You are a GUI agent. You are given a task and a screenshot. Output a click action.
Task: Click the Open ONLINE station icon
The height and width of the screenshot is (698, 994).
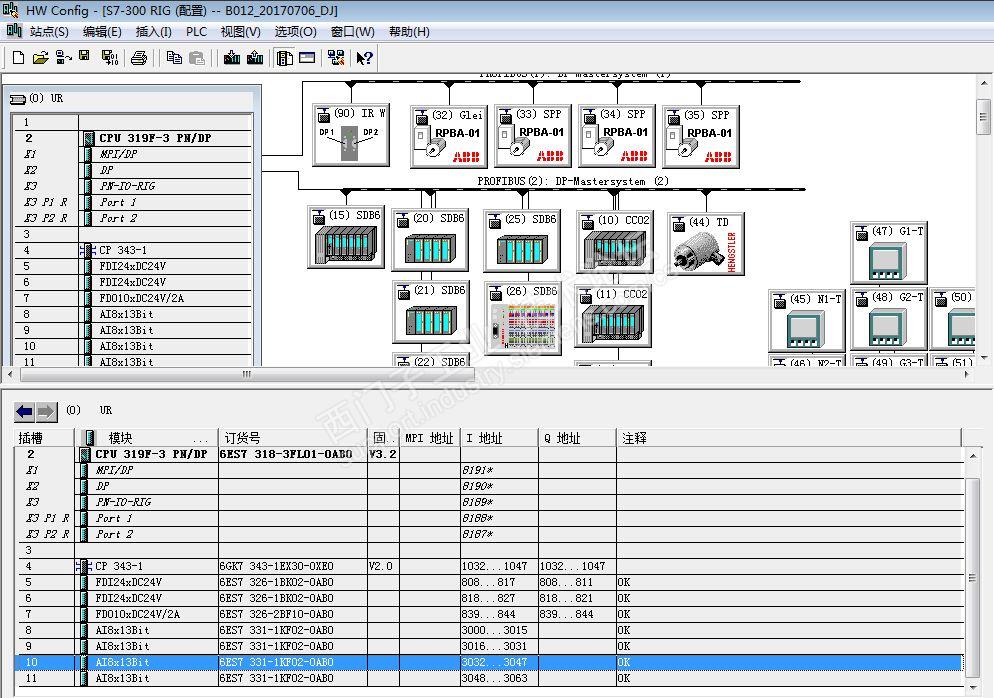(x=63, y=58)
